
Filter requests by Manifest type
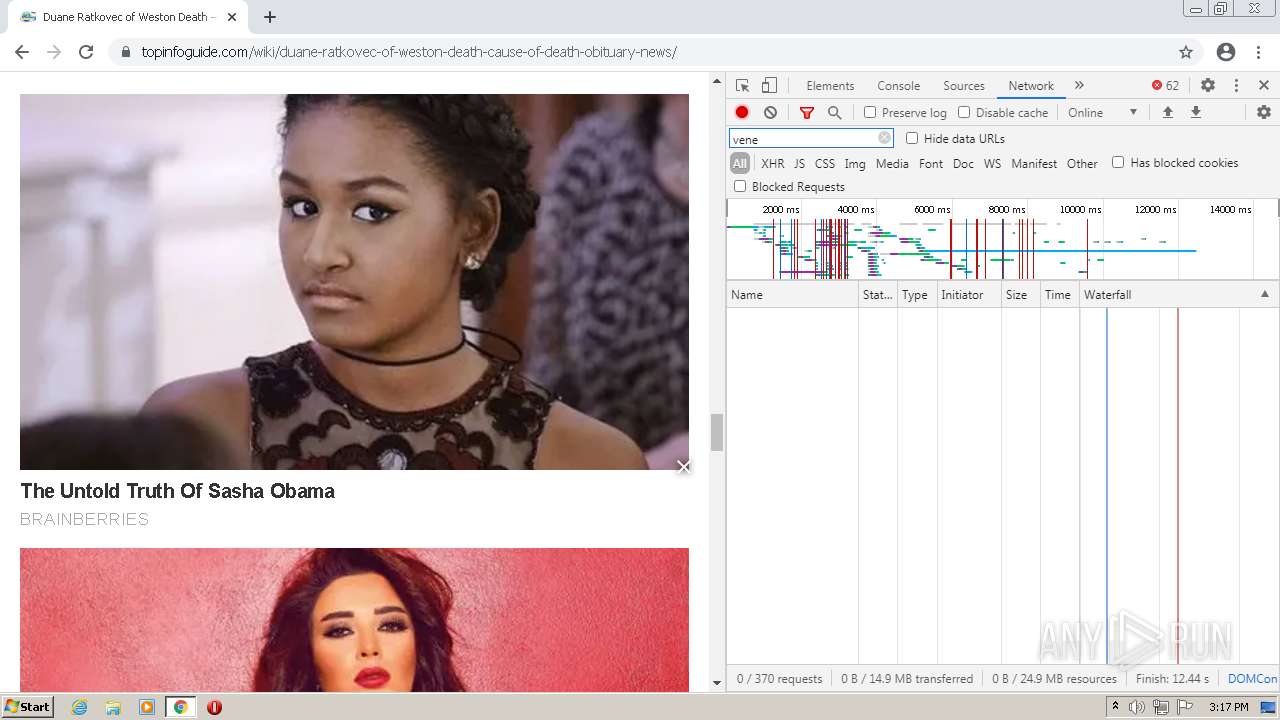coord(1034,164)
